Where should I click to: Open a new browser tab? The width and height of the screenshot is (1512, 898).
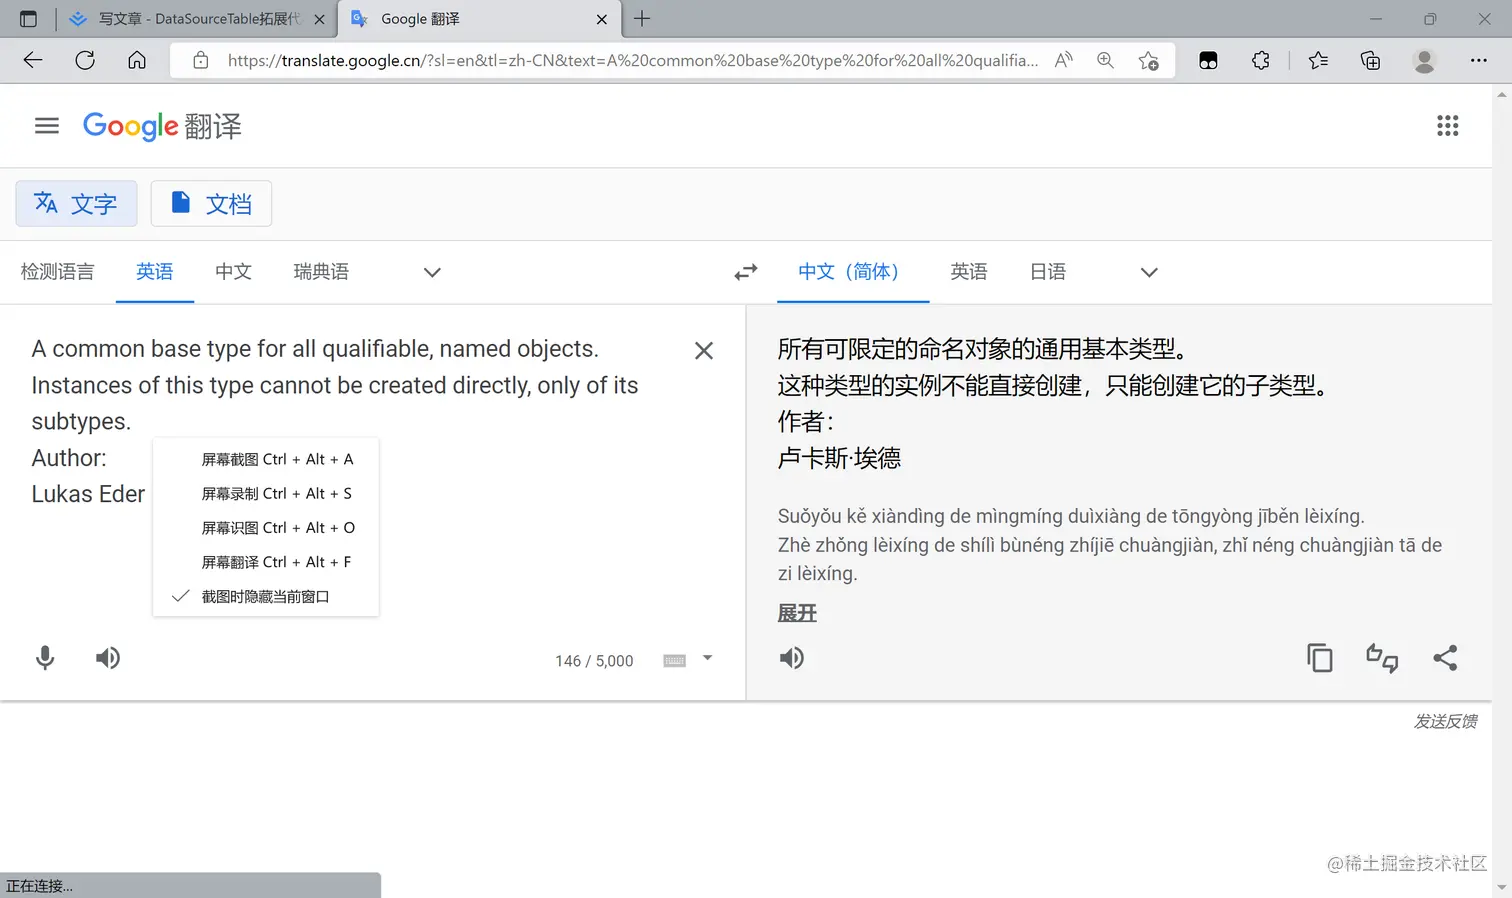tap(642, 19)
